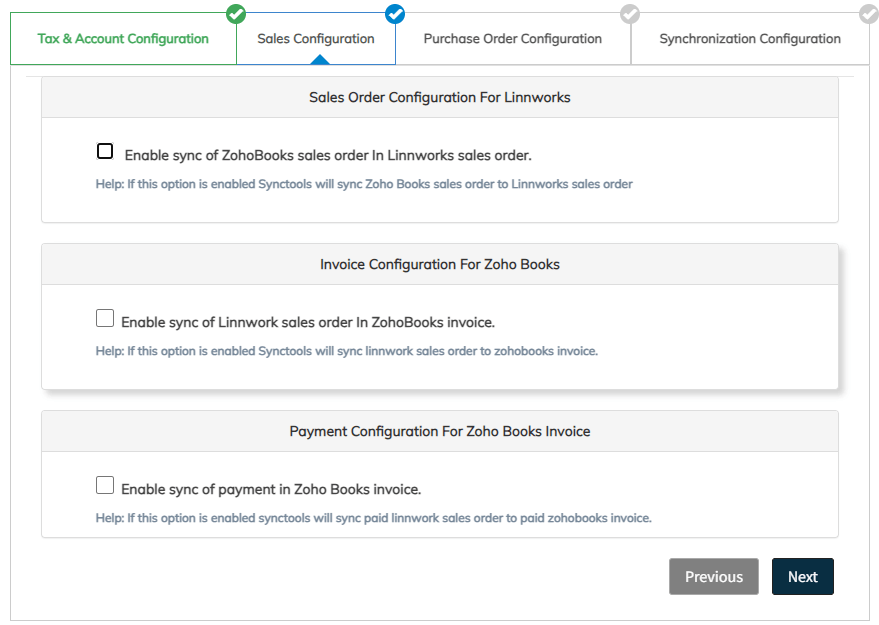Switch to Tax & Account Configuration tab

click(x=123, y=39)
